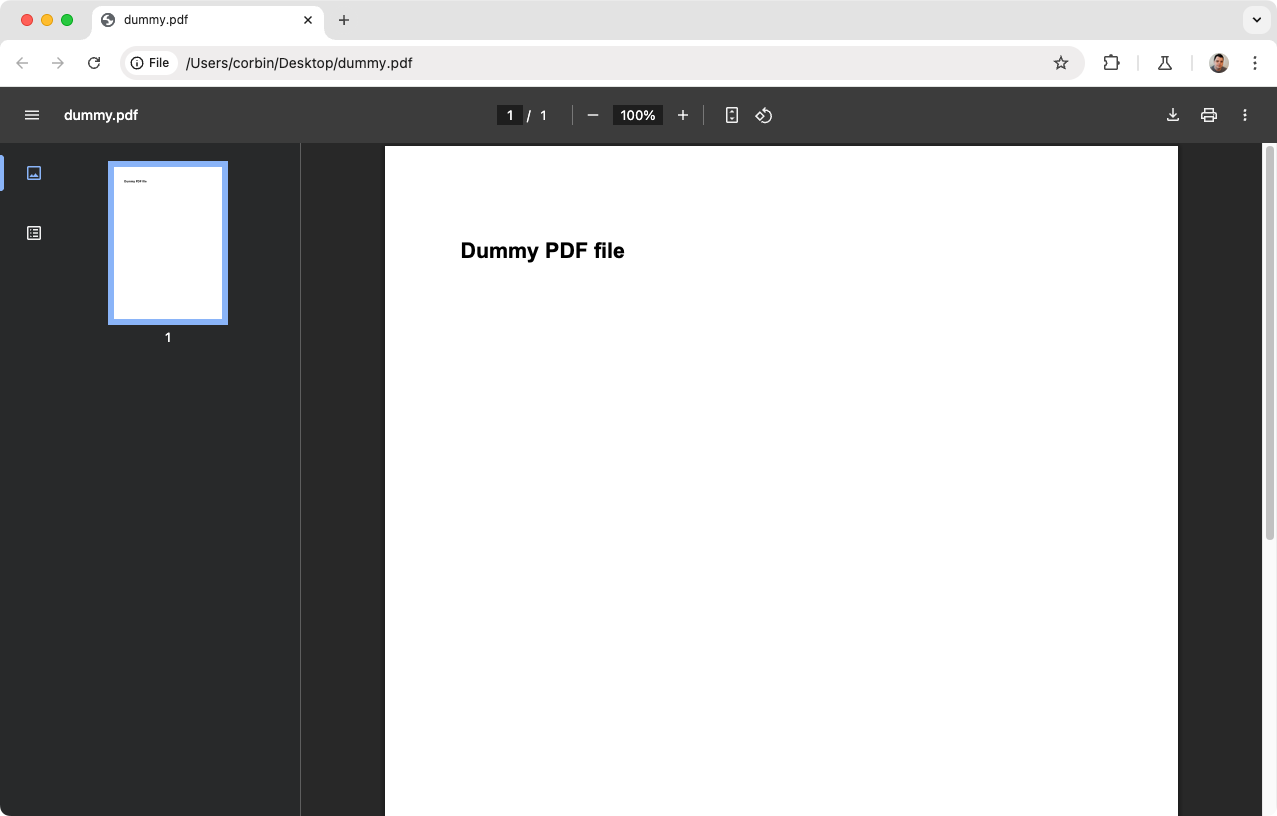The image size is (1277, 816).
Task: Select the page 1 thumbnail
Action: (x=168, y=243)
